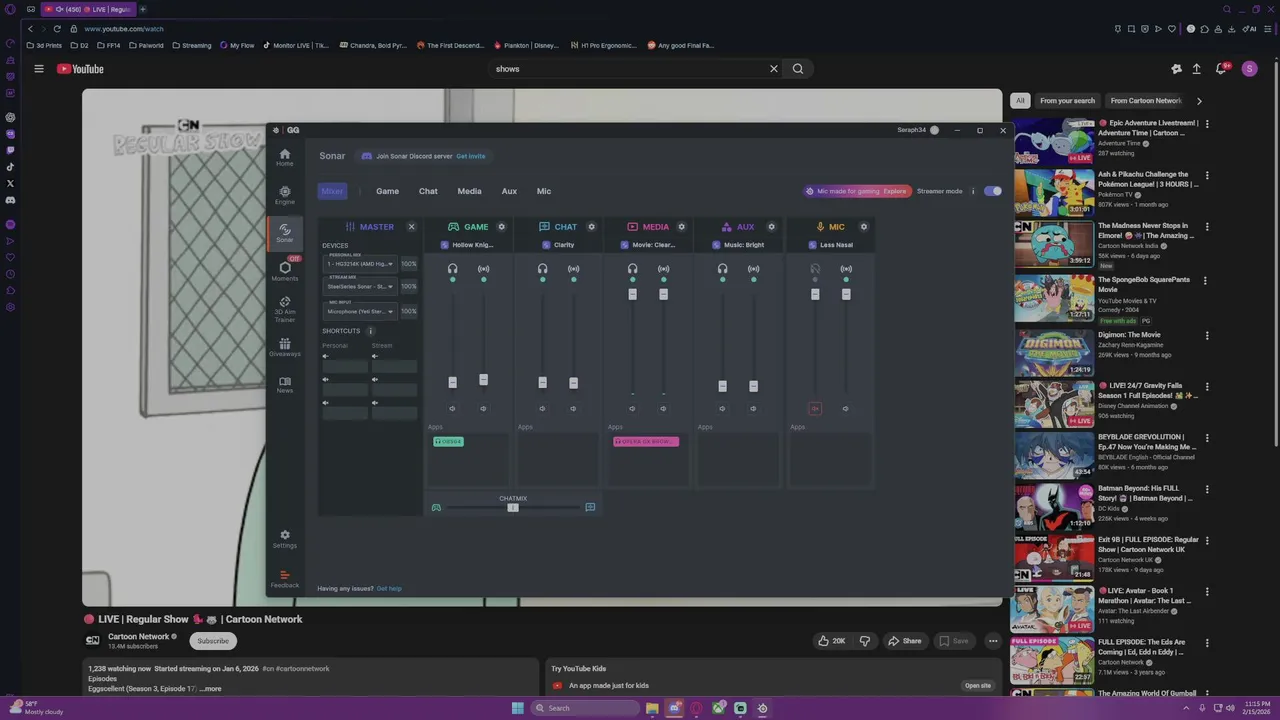The width and height of the screenshot is (1280, 720).
Task: Click Open site for YouTube Kids
Action: [x=978, y=686]
